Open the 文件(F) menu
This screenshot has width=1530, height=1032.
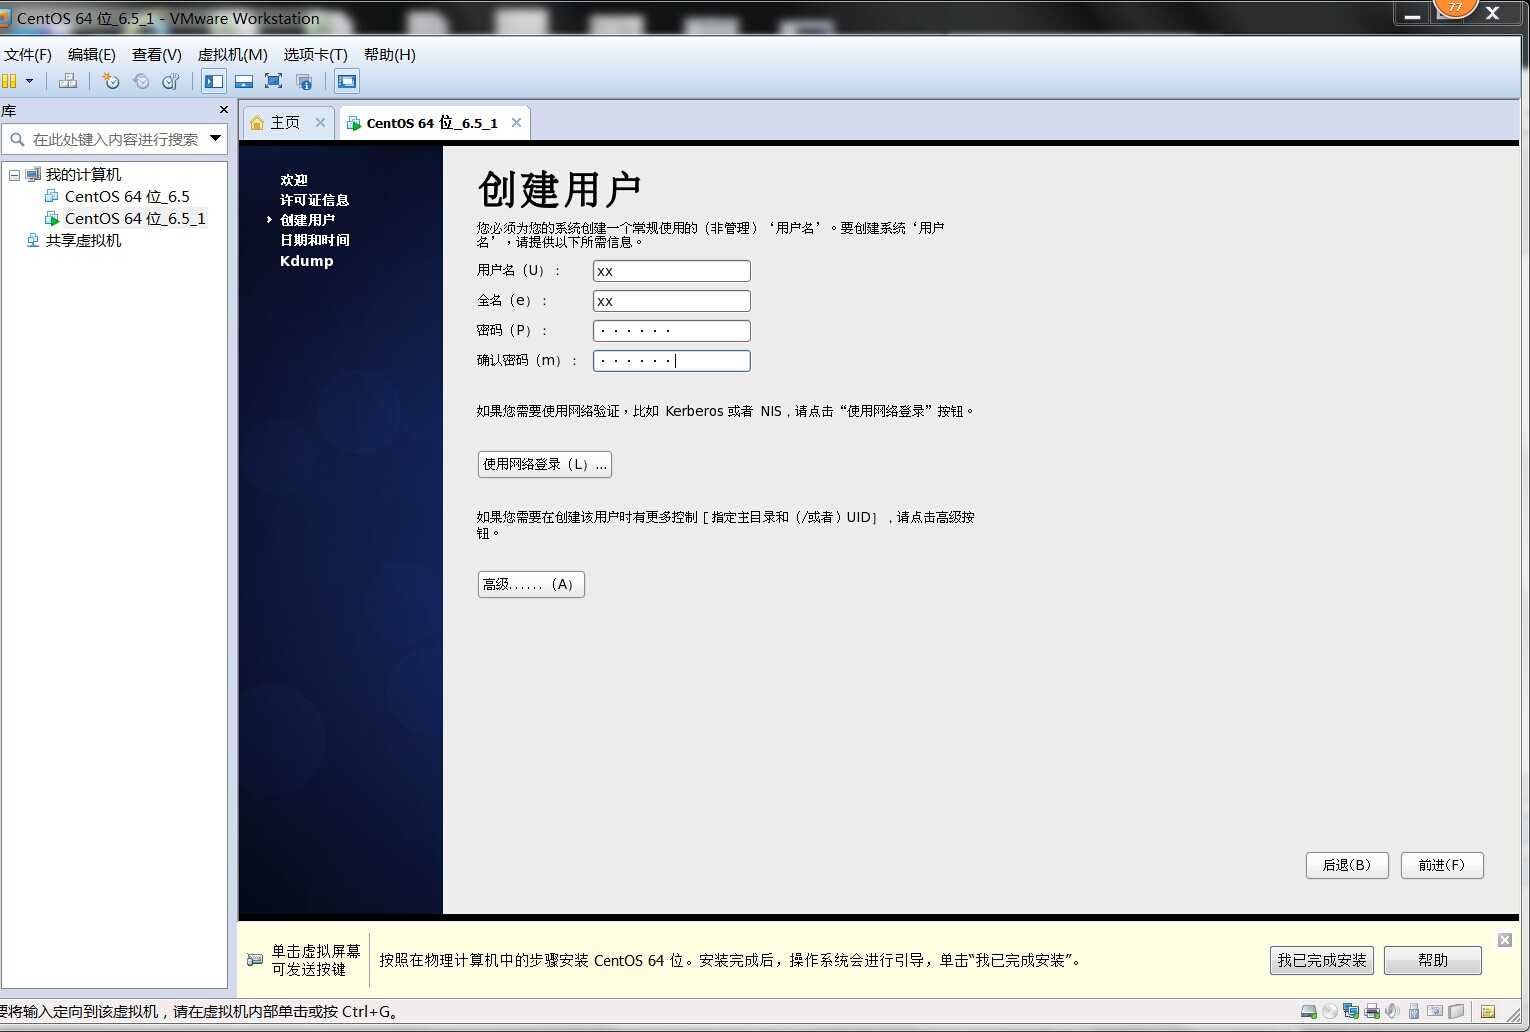click(27, 55)
